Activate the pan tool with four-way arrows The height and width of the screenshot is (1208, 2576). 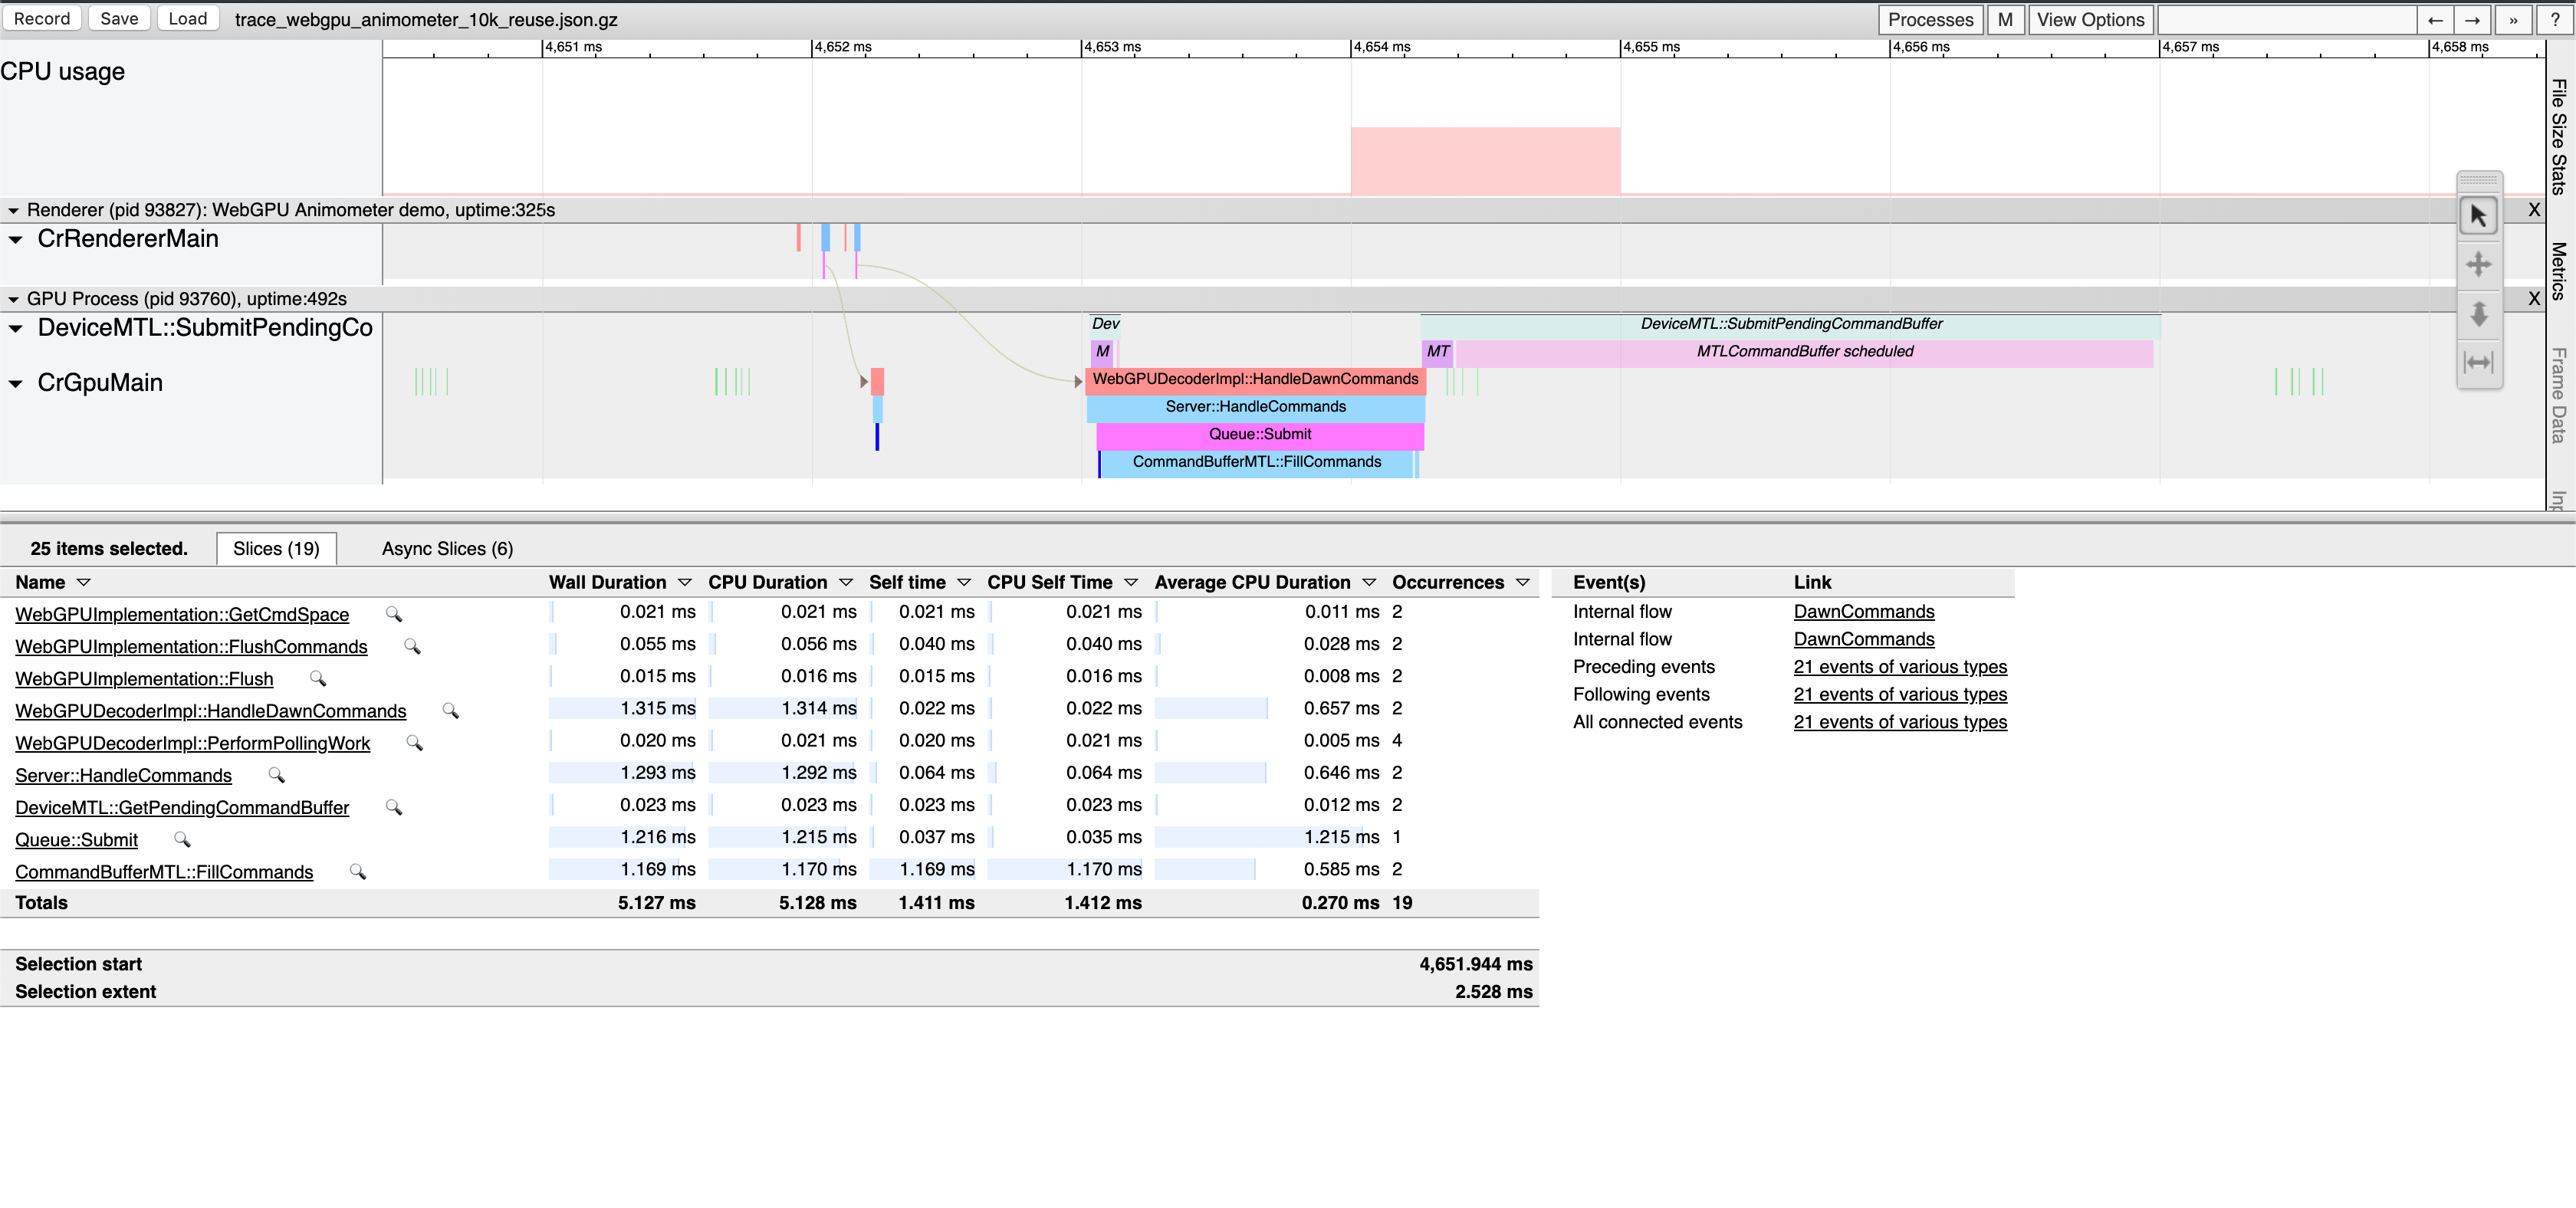click(2480, 264)
